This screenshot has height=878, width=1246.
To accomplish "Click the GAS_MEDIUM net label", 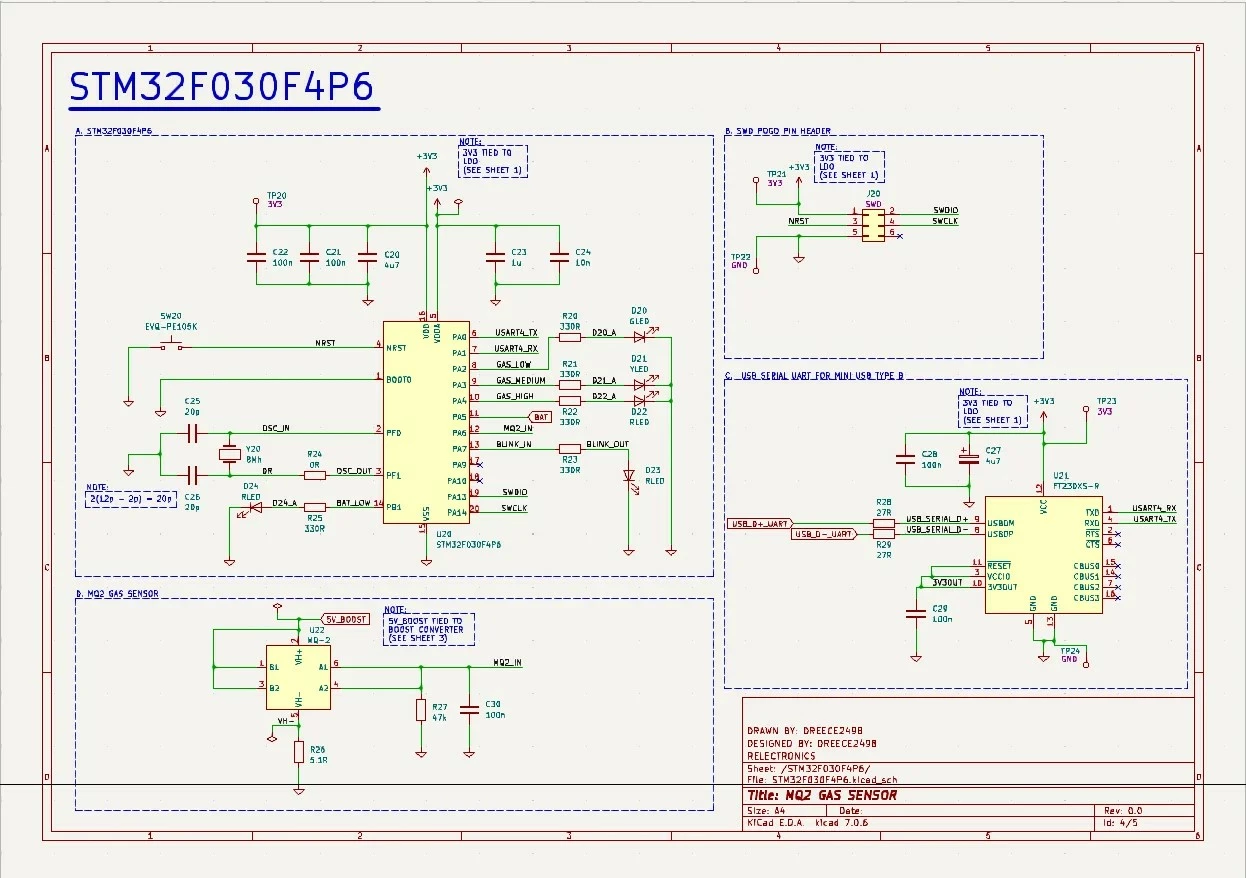I will (521, 381).
